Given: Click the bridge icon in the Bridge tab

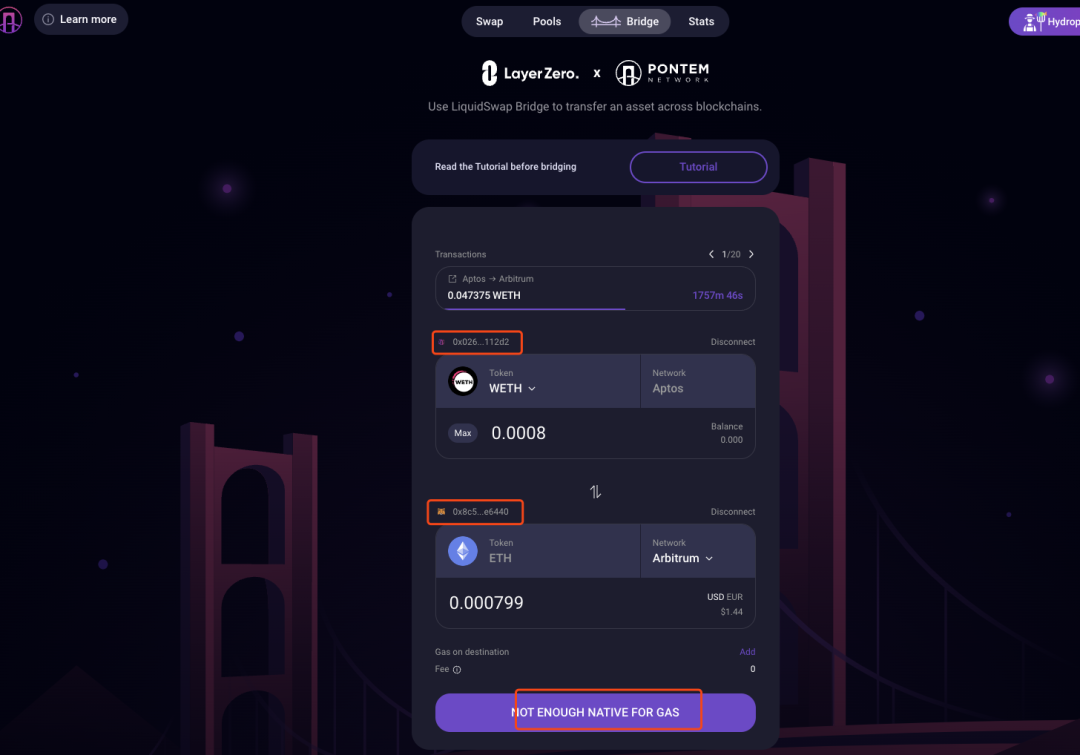Looking at the screenshot, I should click(x=605, y=21).
